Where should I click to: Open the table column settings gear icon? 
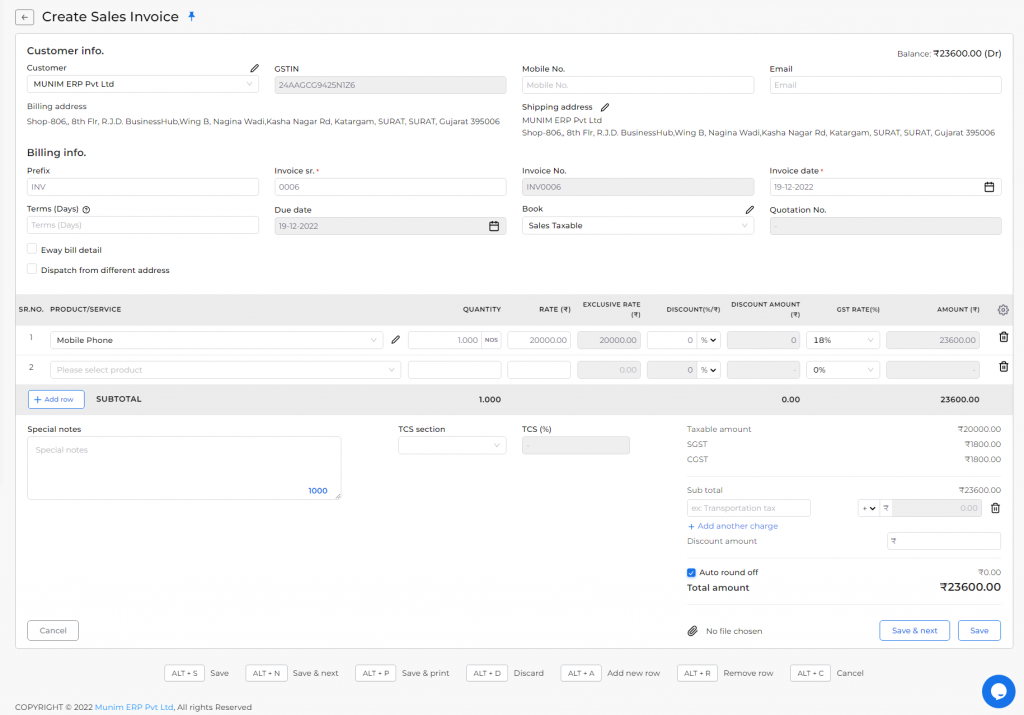coord(1003,310)
